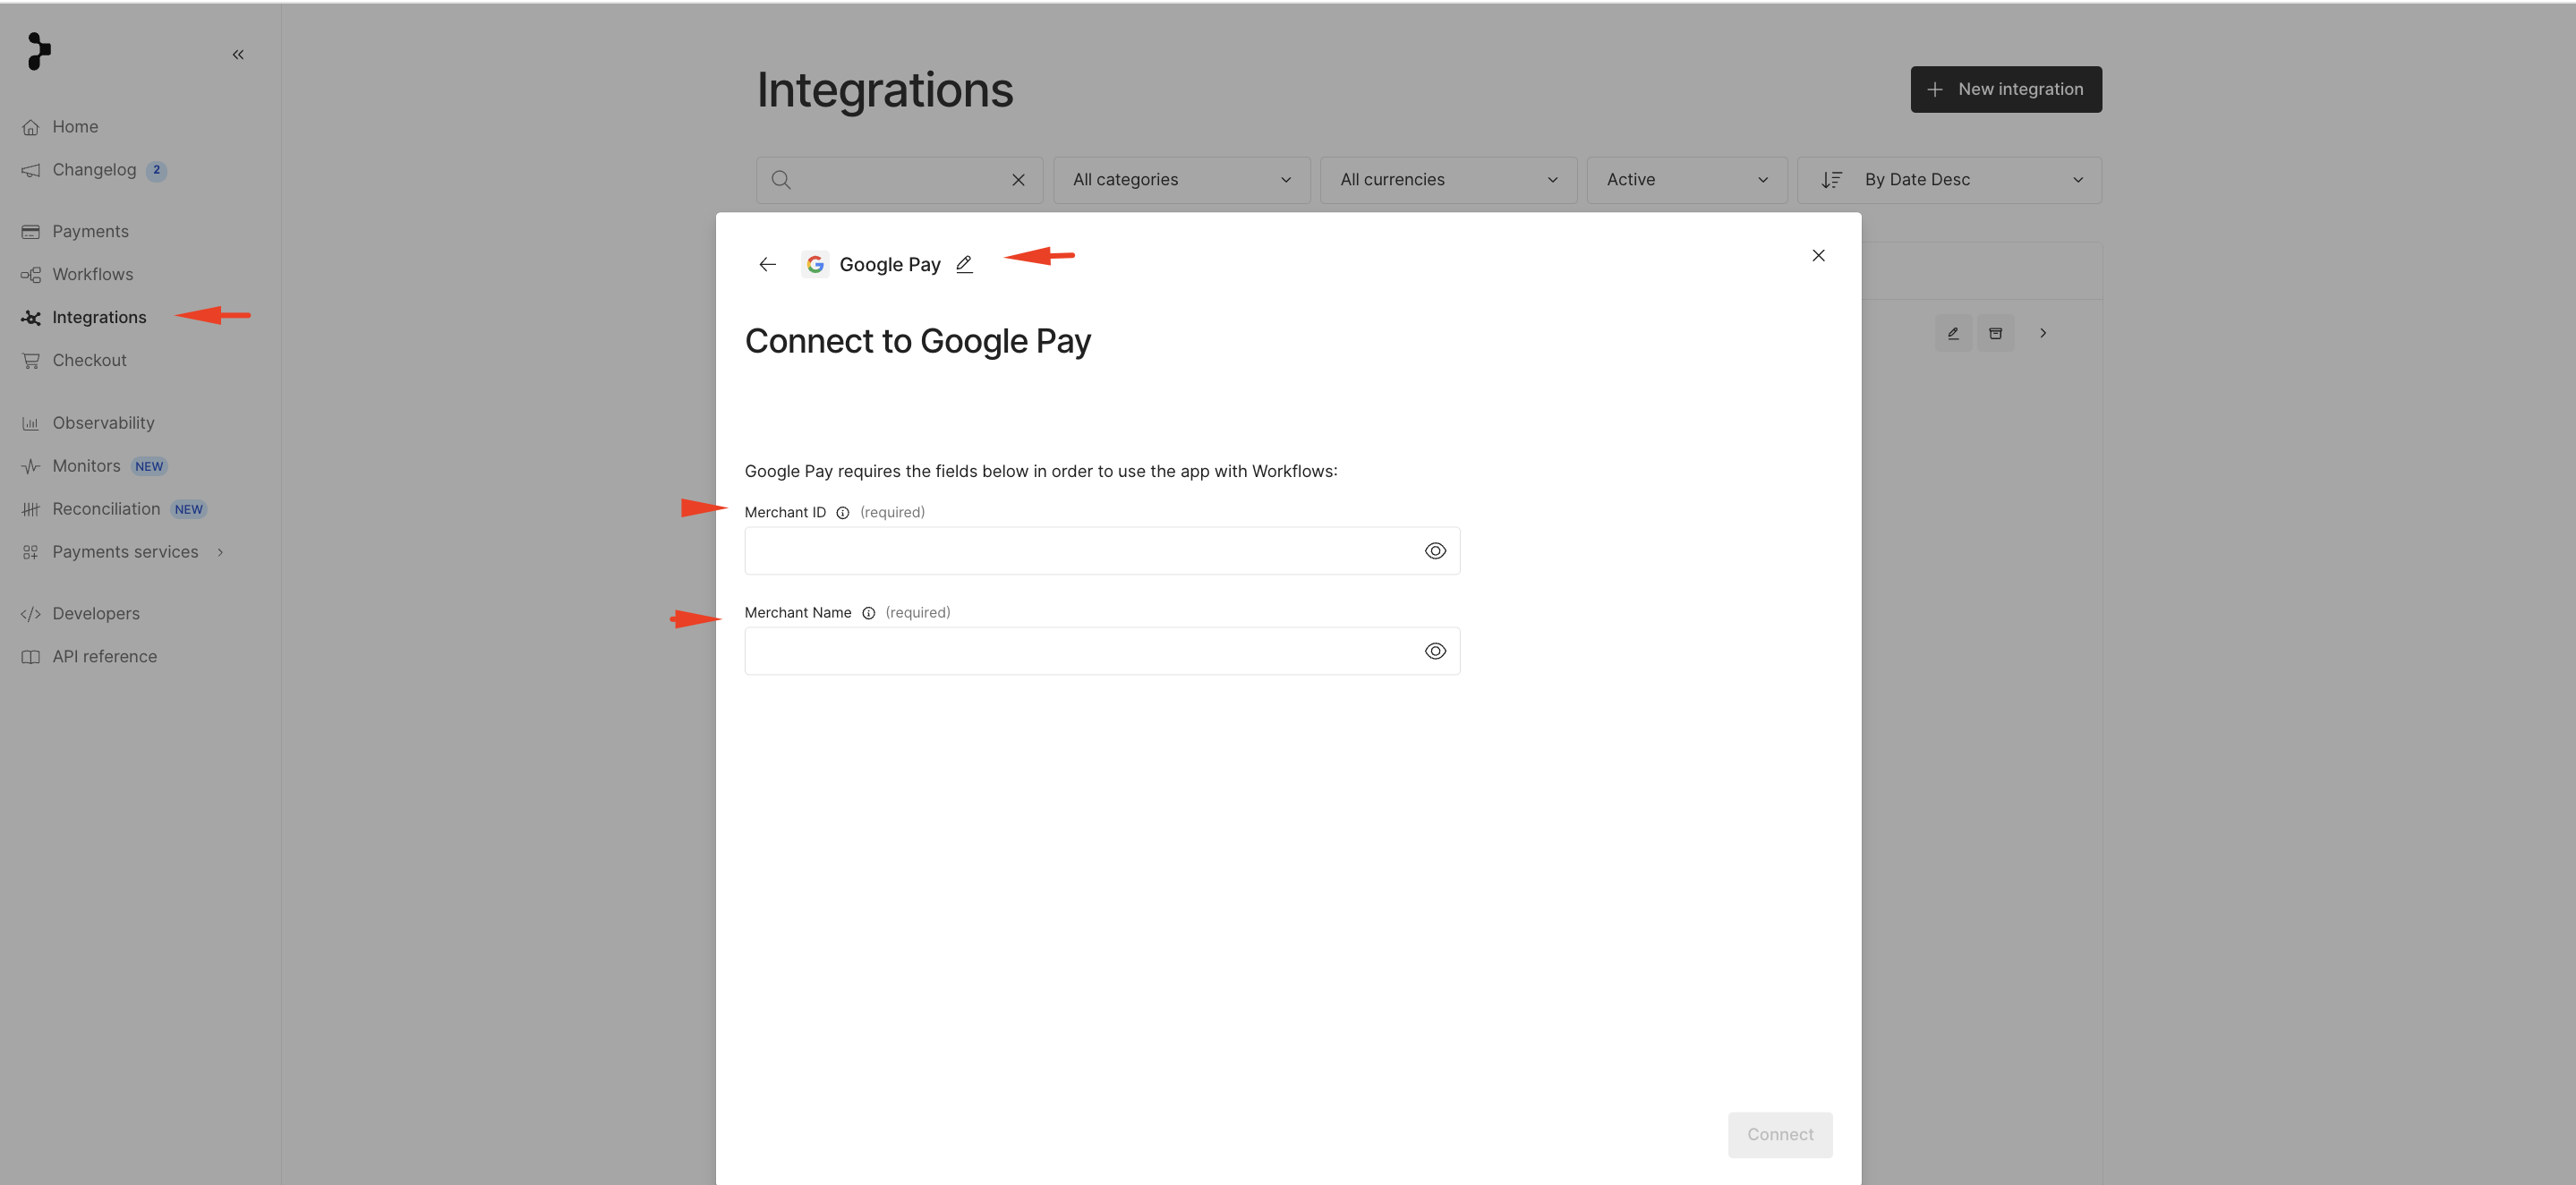Toggle visibility of the Merchant ID value
The width and height of the screenshot is (2576, 1185).
tap(1435, 551)
